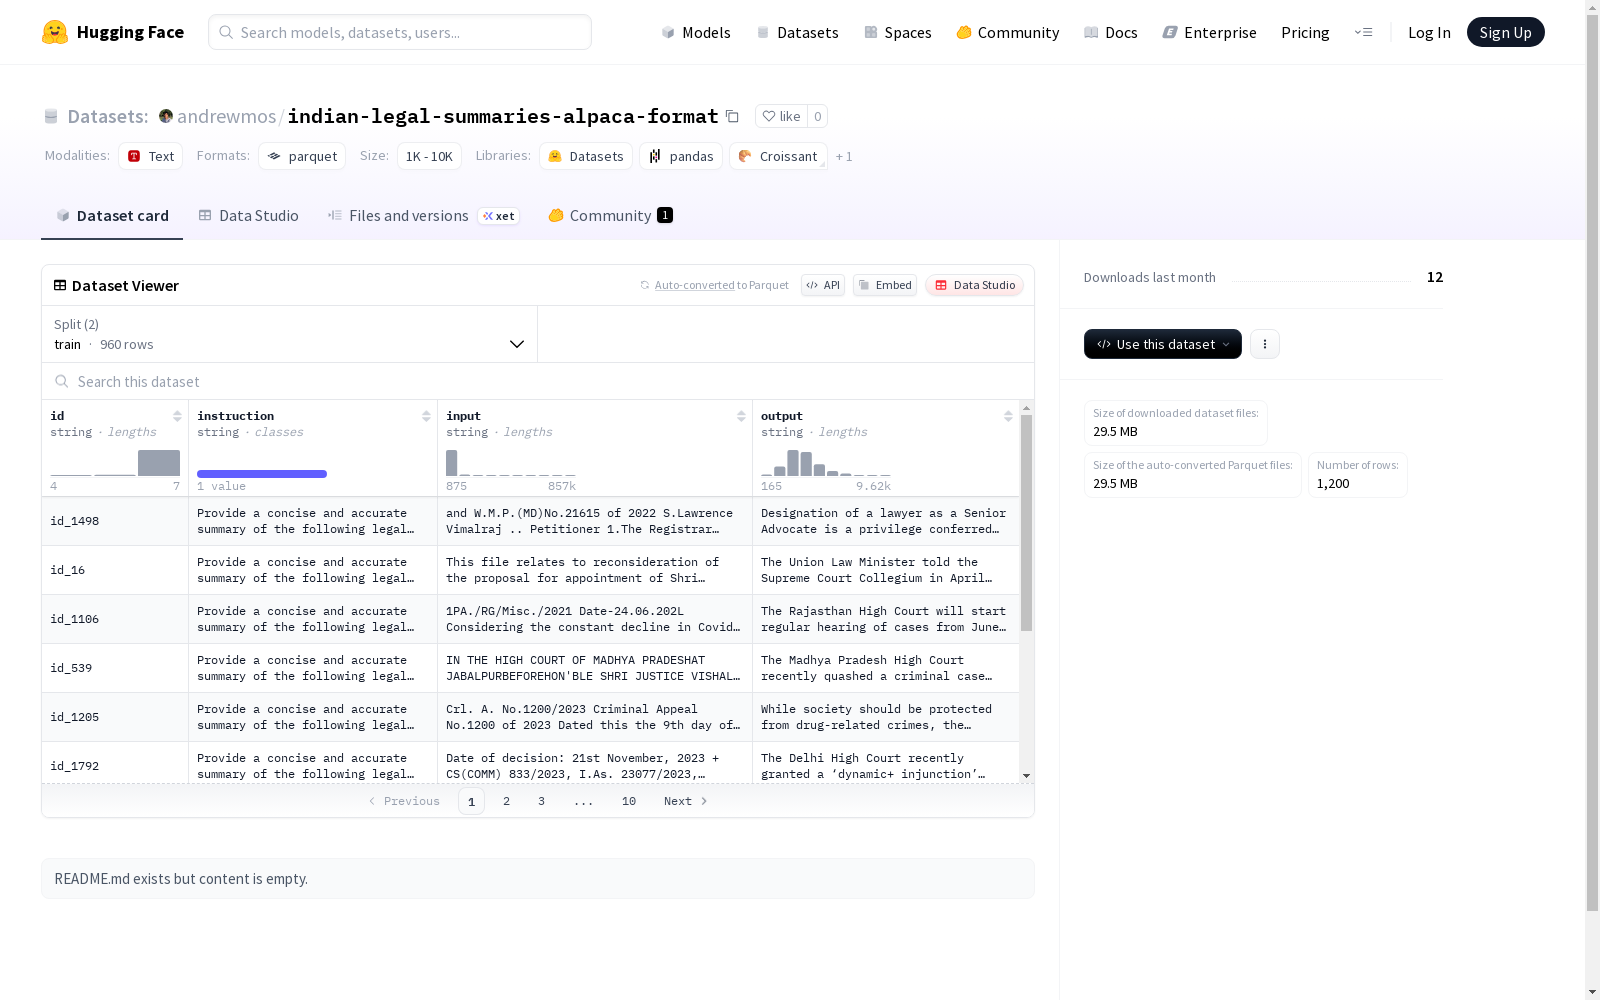Open the andrewmos profile link

click(226, 116)
